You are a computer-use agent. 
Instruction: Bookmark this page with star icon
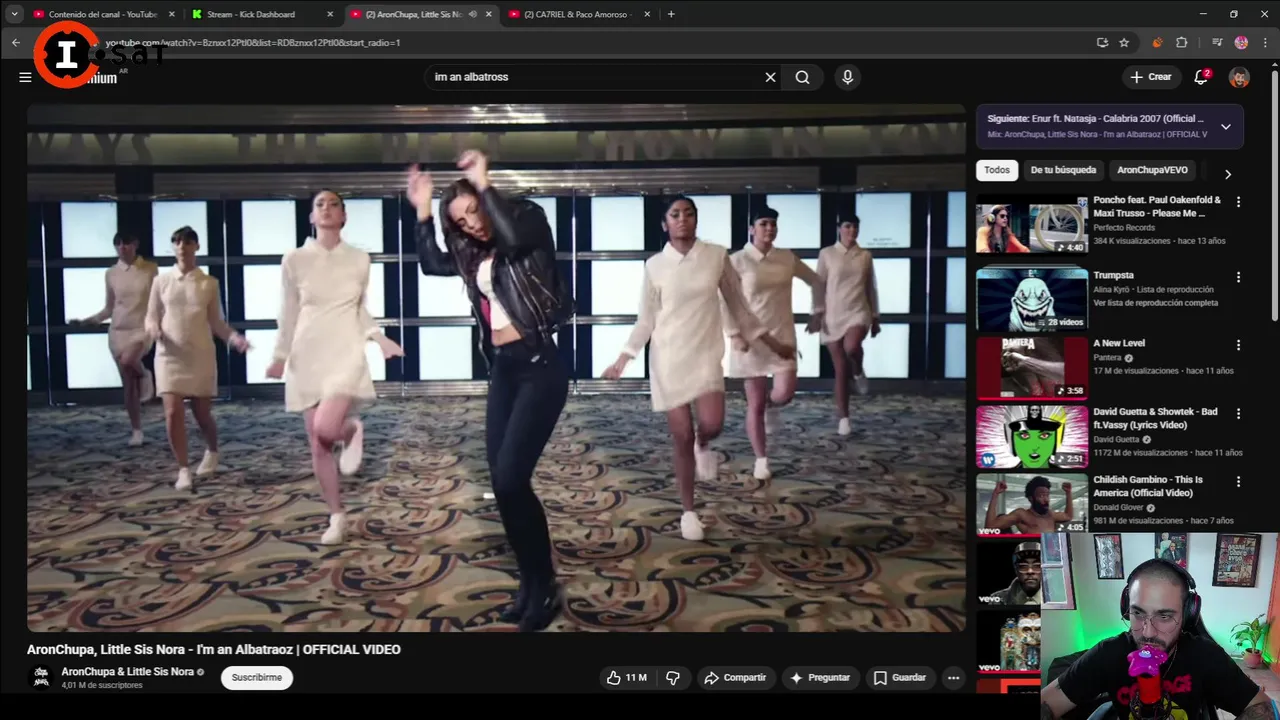point(1124,42)
